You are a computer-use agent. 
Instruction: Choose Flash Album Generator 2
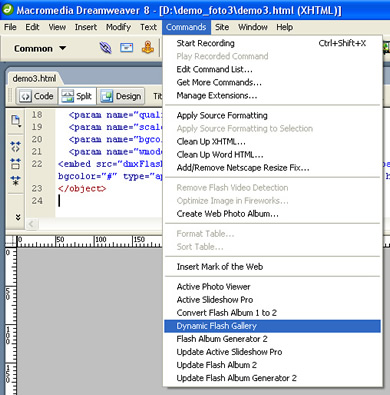[x=273, y=339]
